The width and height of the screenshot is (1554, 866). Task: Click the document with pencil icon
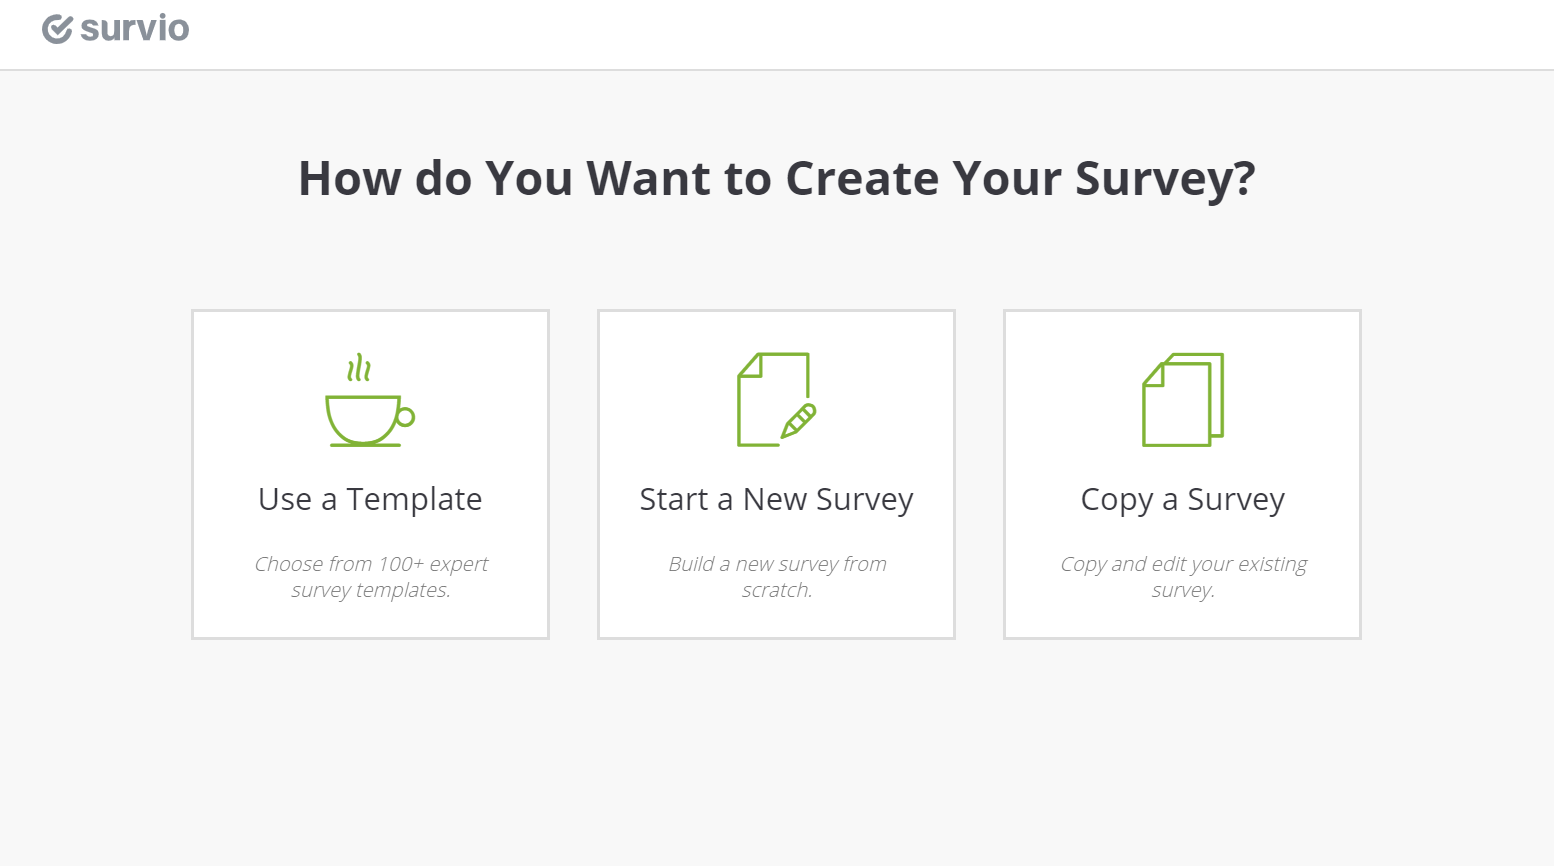click(x=775, y=400)
